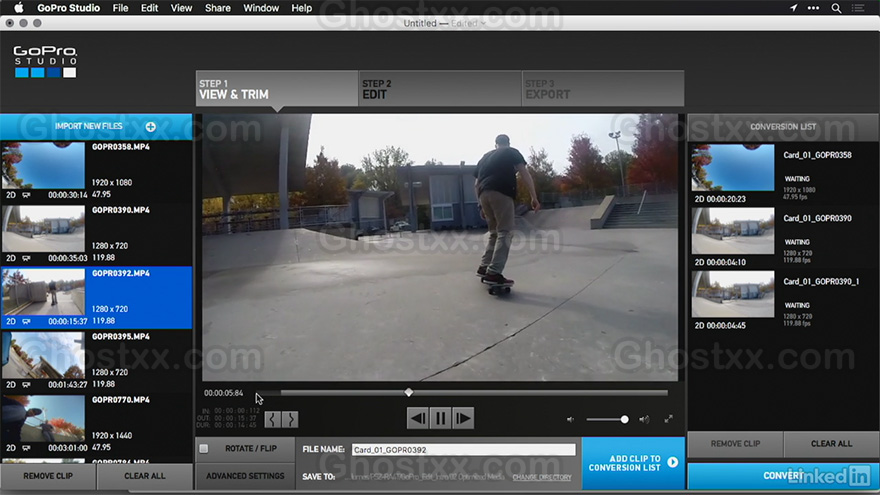Click Clear All under the import list
This screenshot has width=880, height=495.
pos(145,476)
